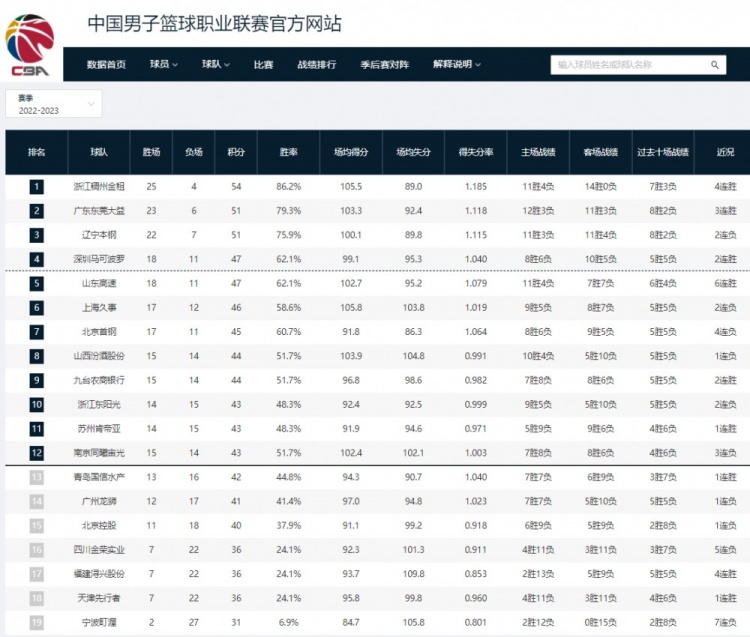The height and width of the screenshot is (637, 750).
Task: Open team 广州龙狮
Action: pos(99,501)
